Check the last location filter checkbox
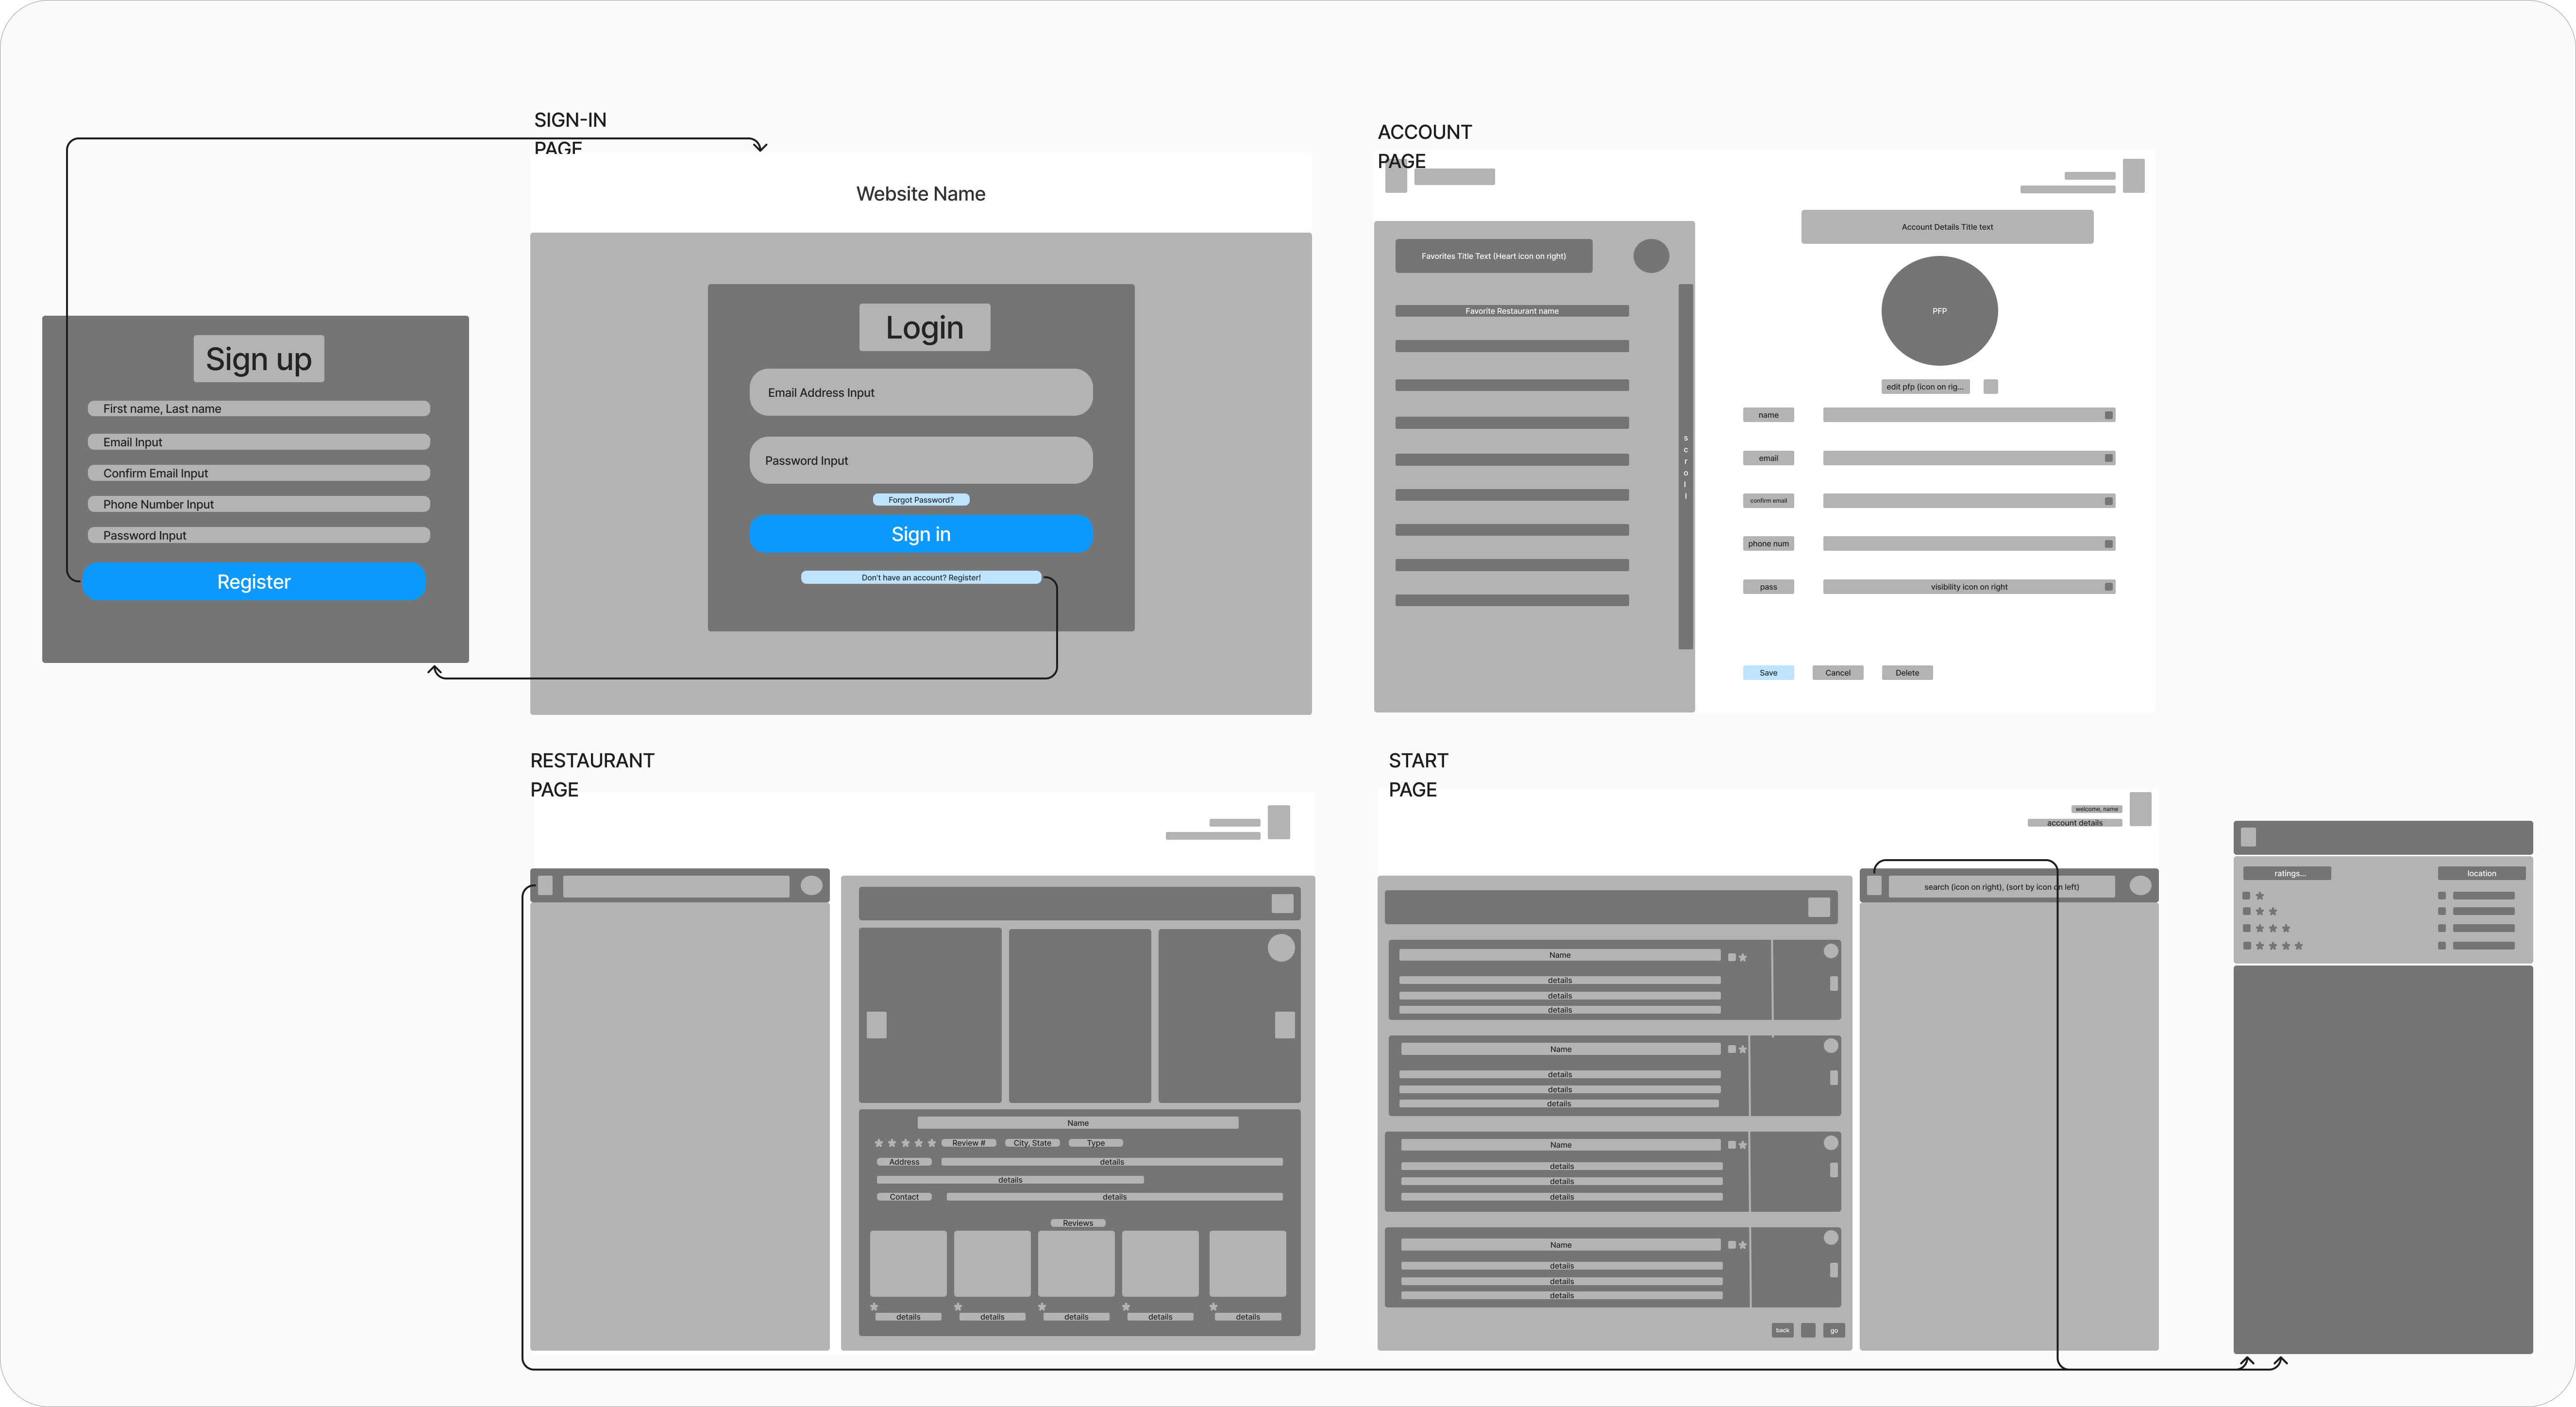Viewport: 2576px width, 1407px height. (x=2442, y=946)
